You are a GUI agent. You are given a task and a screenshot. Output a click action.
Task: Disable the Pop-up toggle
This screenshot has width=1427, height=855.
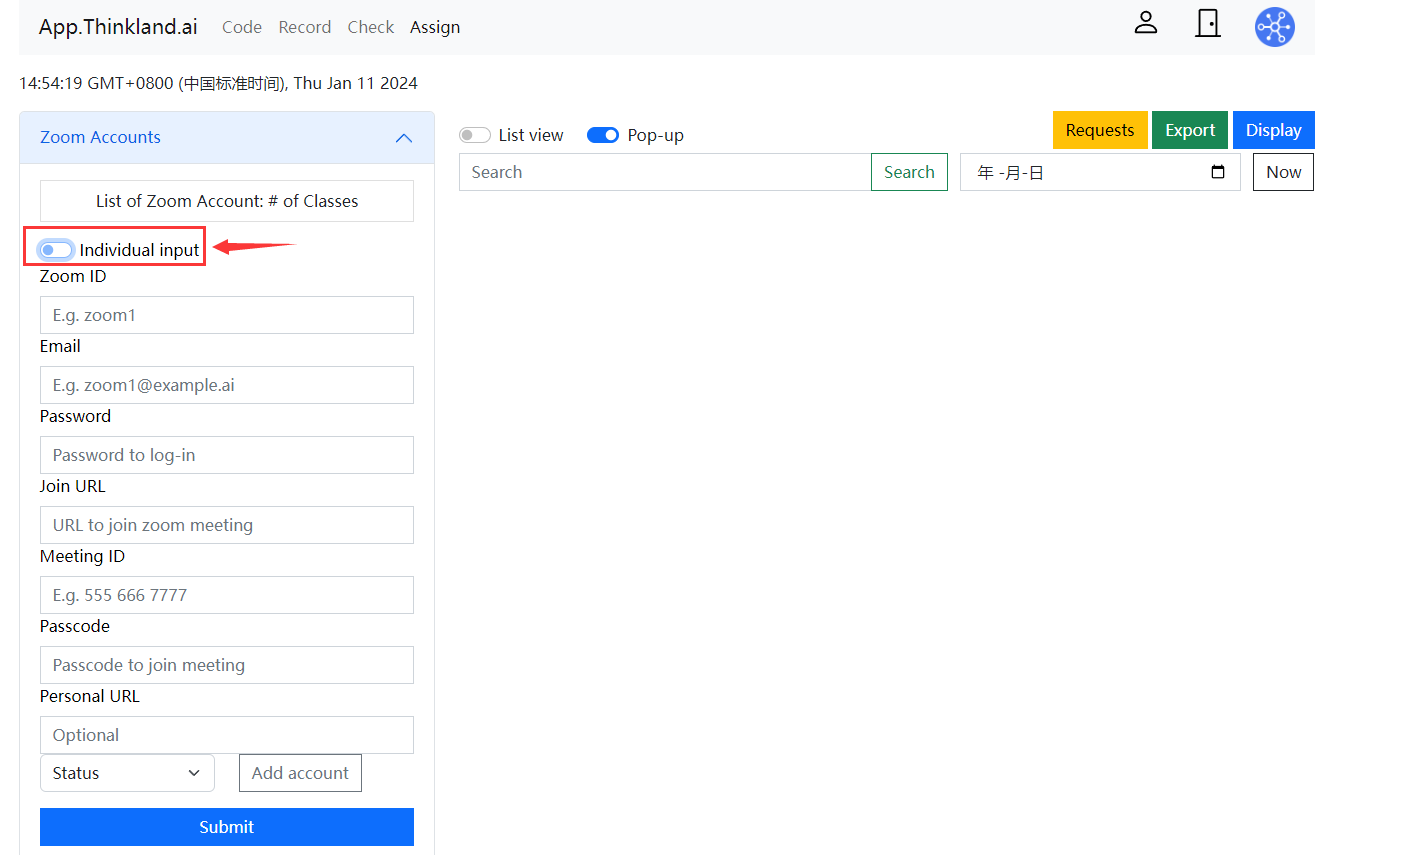(603, 135)
